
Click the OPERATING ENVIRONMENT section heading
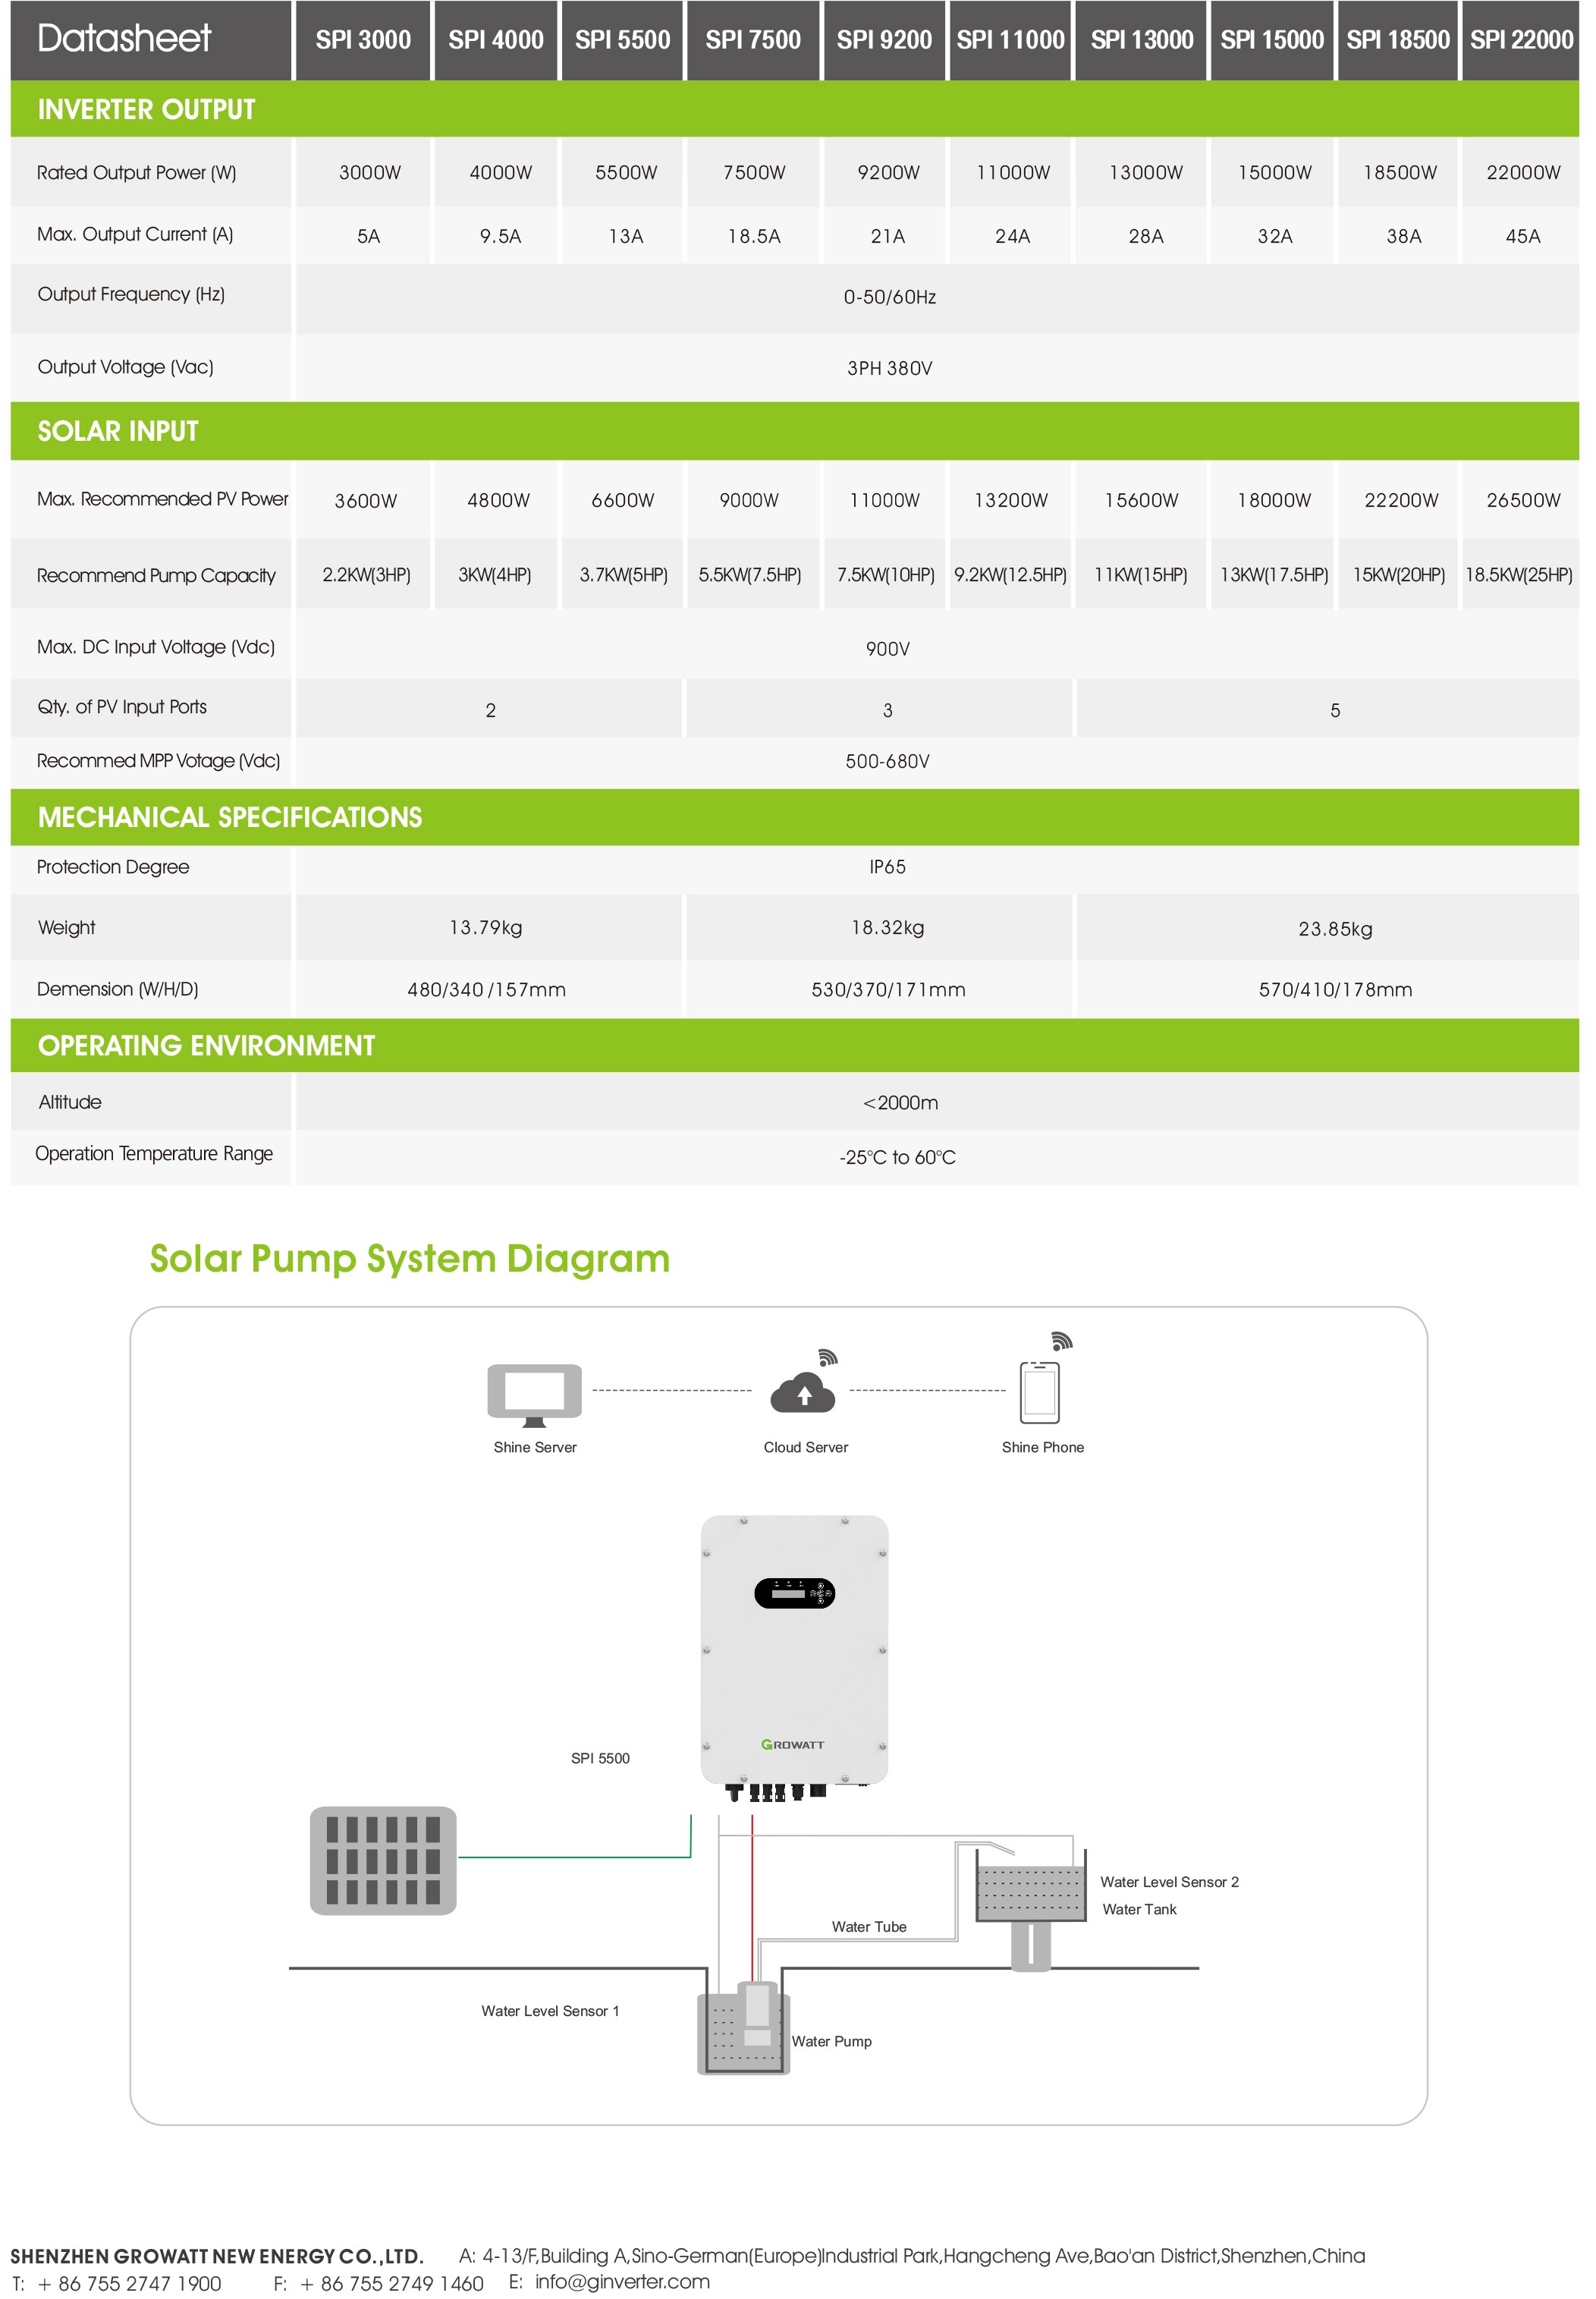coord(206,1045)
